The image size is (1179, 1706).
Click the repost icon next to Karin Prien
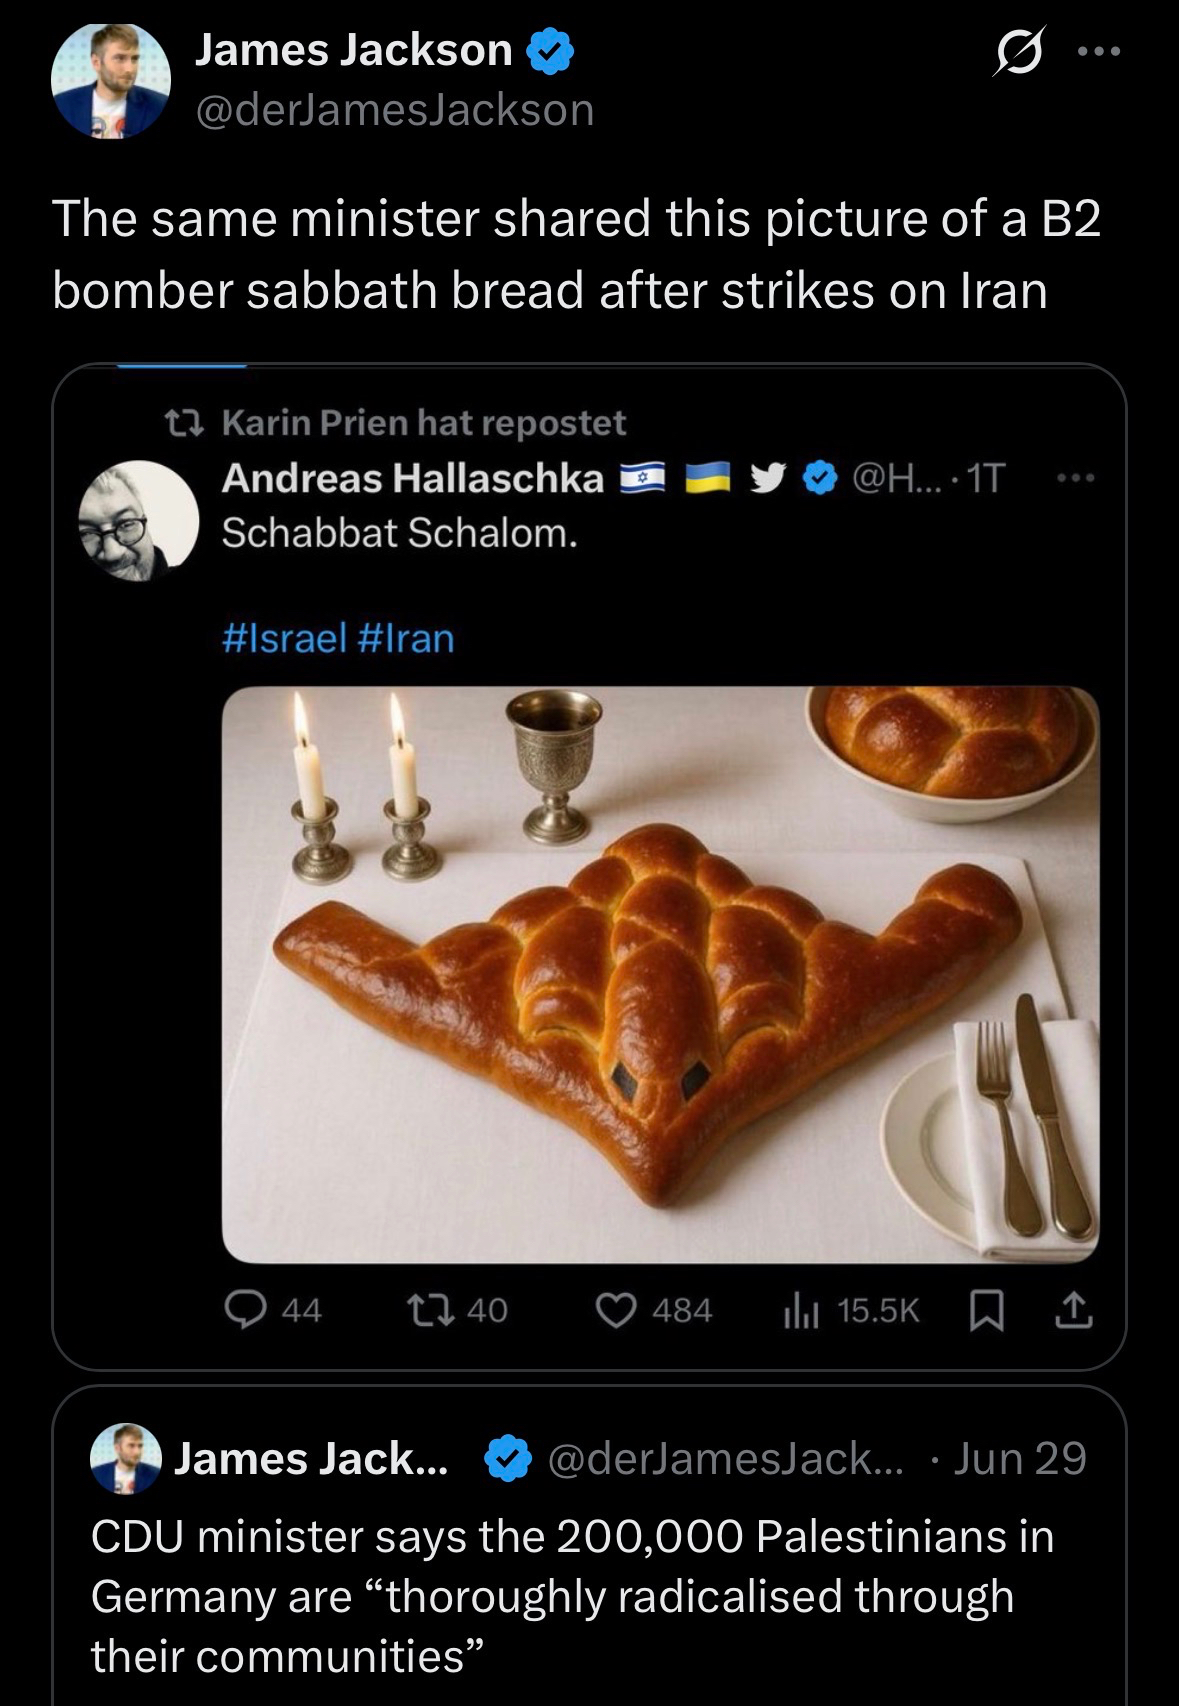pyautogui.click(x=185, y=423)
